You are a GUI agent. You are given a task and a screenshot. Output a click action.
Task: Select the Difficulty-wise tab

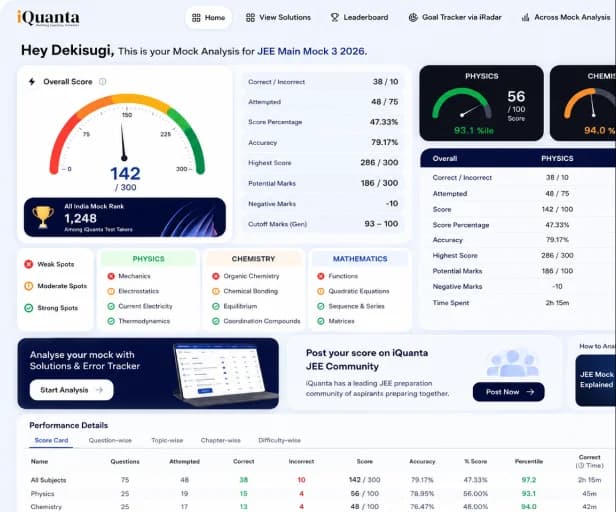point(279,440)
